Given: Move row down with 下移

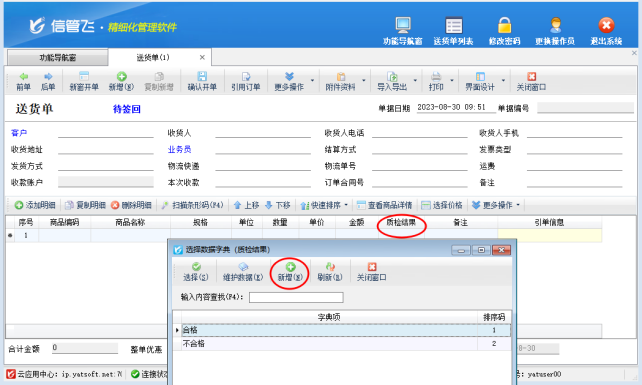Looking at the screenshot, I should coord(278,205).
